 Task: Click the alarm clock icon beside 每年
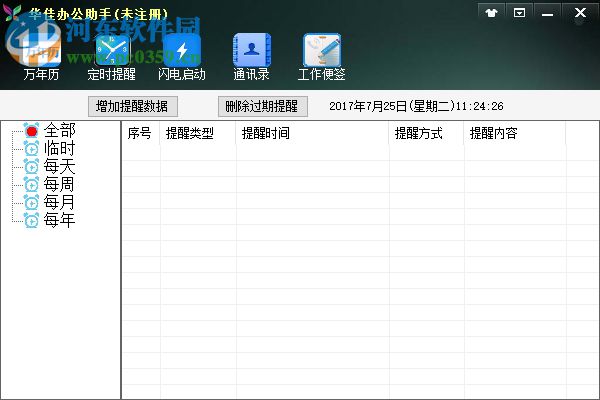coord(31,220)
